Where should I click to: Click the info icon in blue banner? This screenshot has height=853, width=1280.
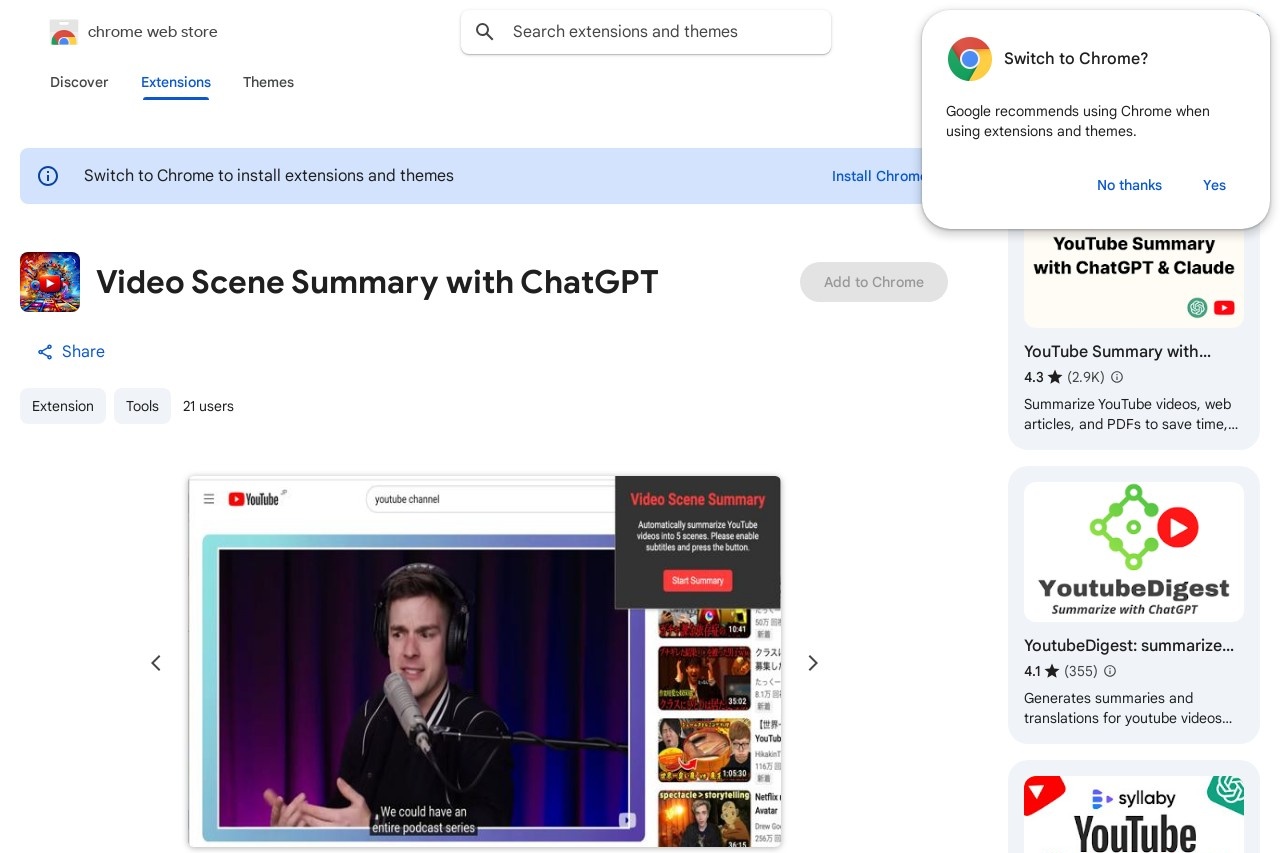48,176
